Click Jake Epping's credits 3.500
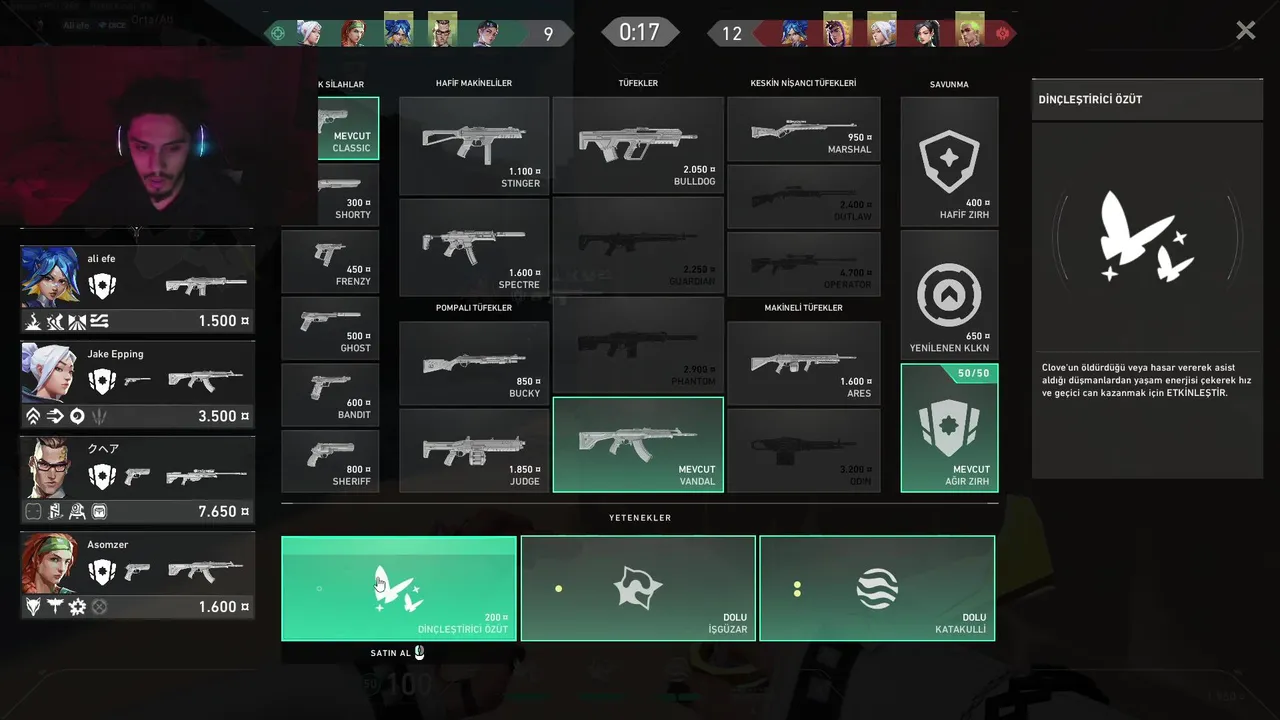Image resolution: width=1280 pixels, height=720 pixels. (224, 416)
